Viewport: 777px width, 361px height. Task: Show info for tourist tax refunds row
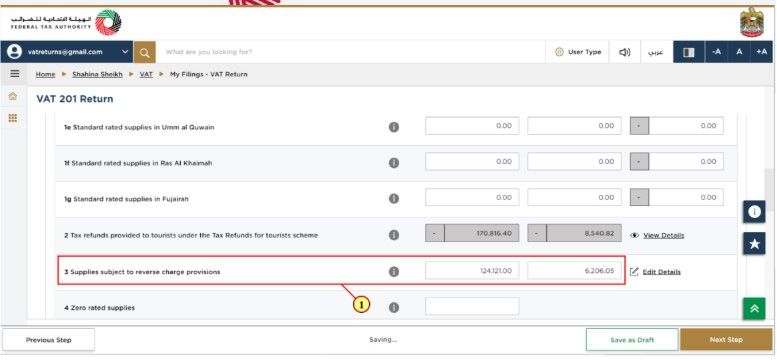point(393,235)
